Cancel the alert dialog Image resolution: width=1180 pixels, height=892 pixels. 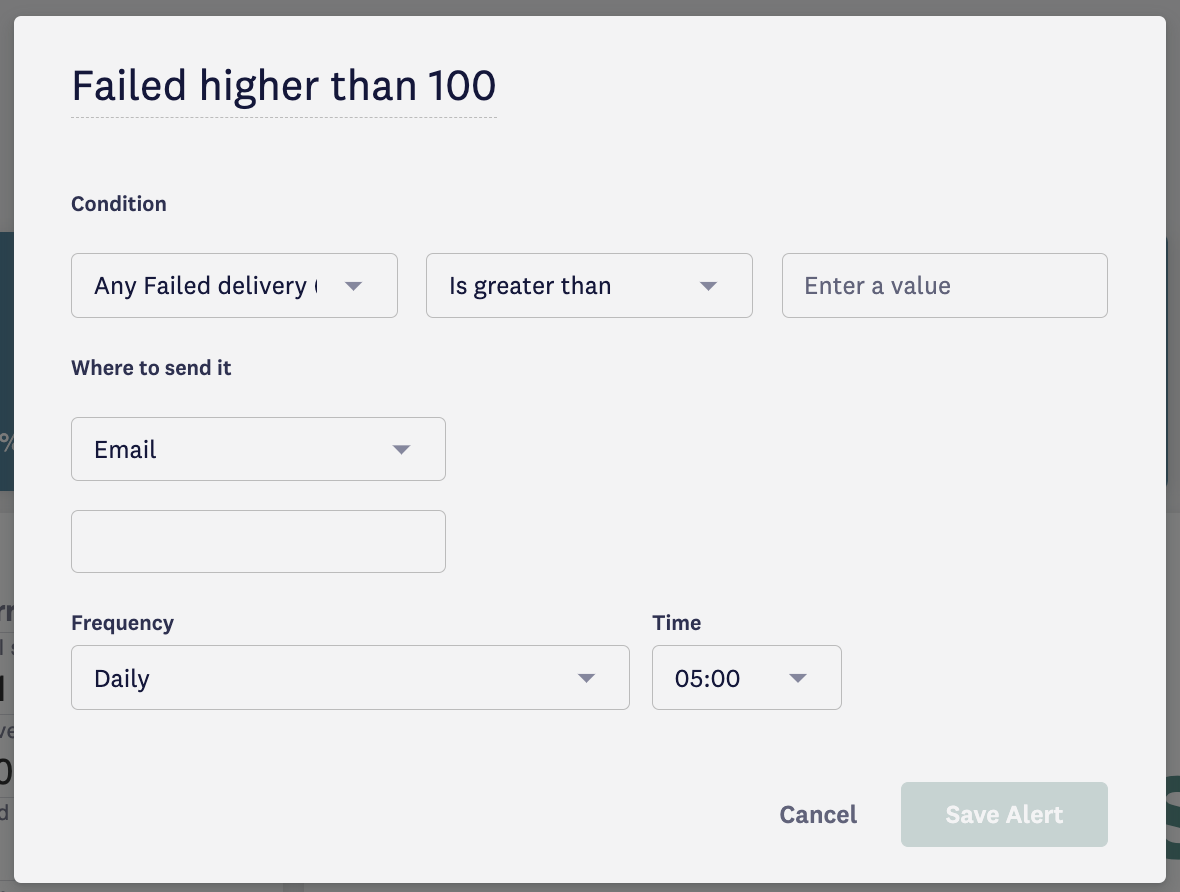(x=818, y=814)
